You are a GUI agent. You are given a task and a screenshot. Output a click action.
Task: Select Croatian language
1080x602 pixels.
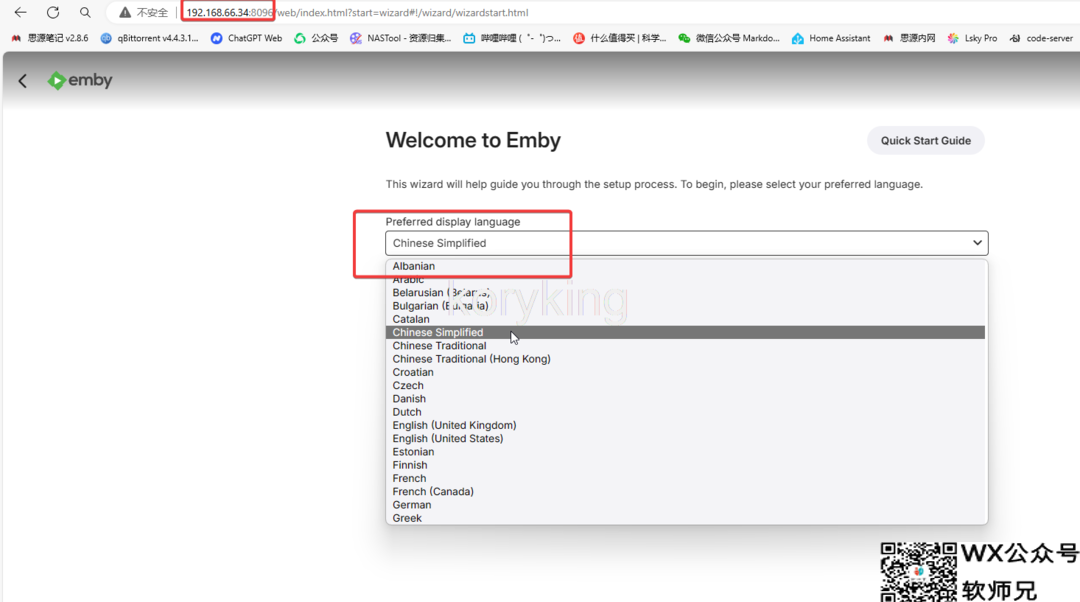(x=685, y=372)
